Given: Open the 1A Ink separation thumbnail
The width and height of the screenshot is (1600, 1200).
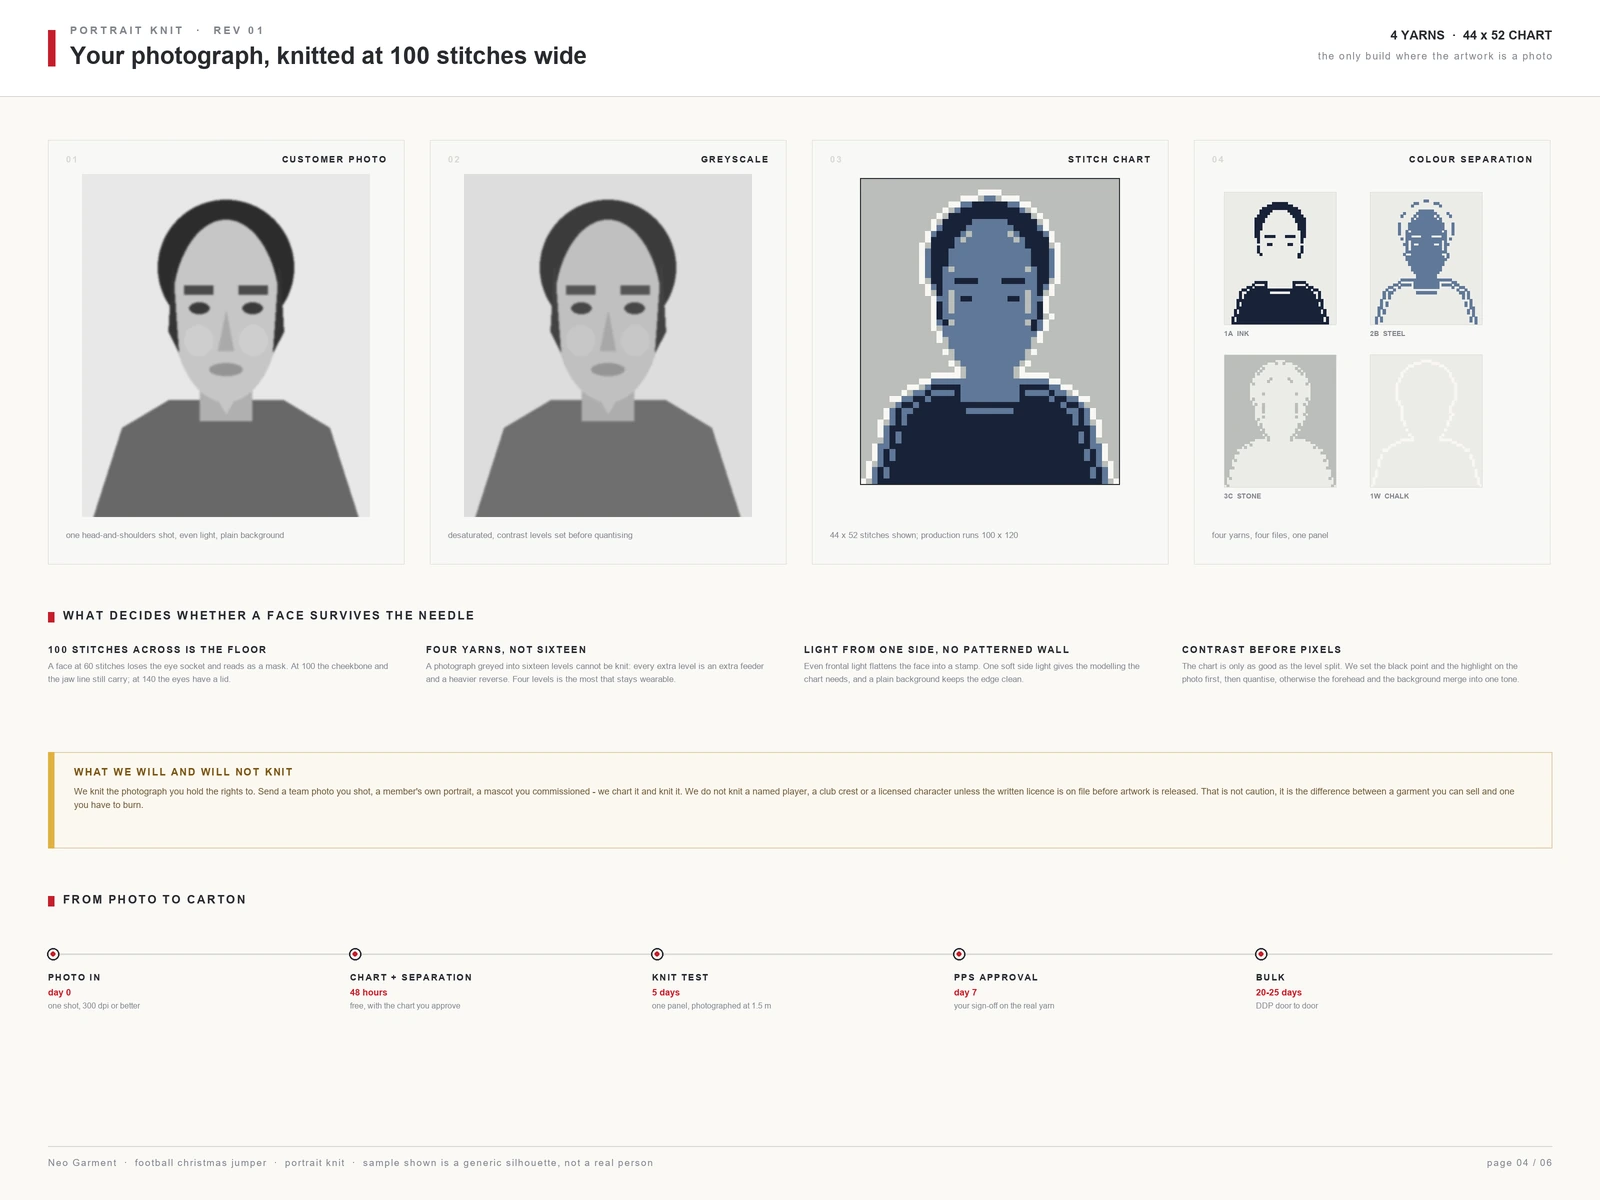Looking at the screenshot, I should tap(1280, 258).
